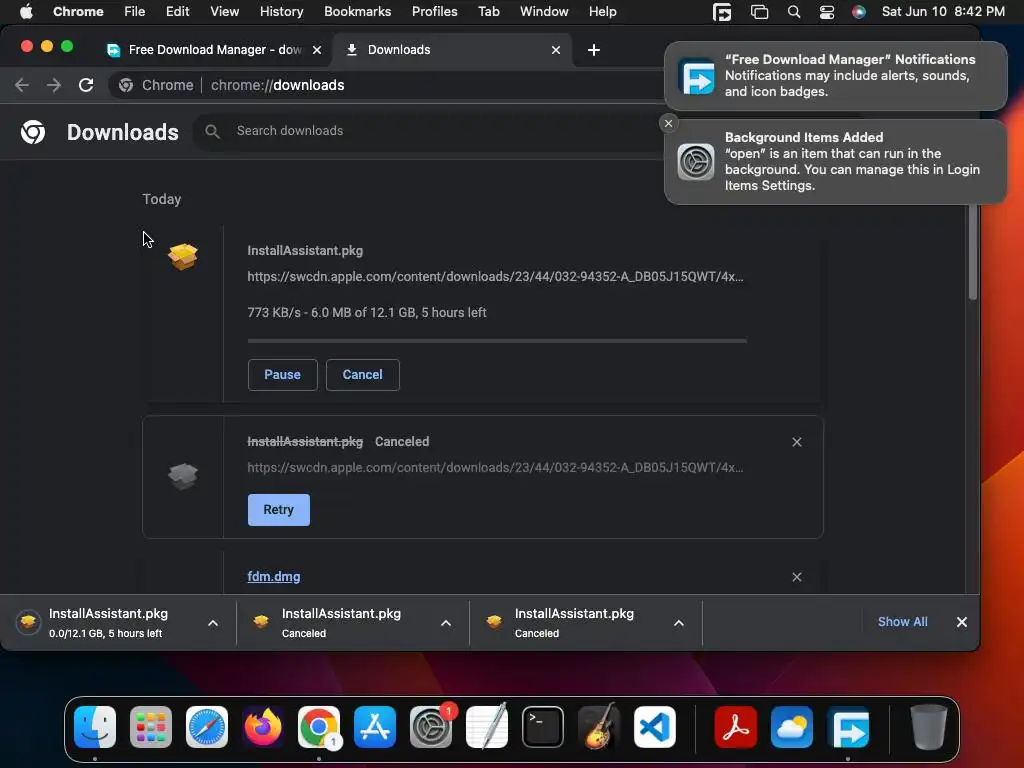Click the downloading InstallAssistant.pkg shelf item
The width and height of the screenshot is (1024, 768).
click(106, 622)
